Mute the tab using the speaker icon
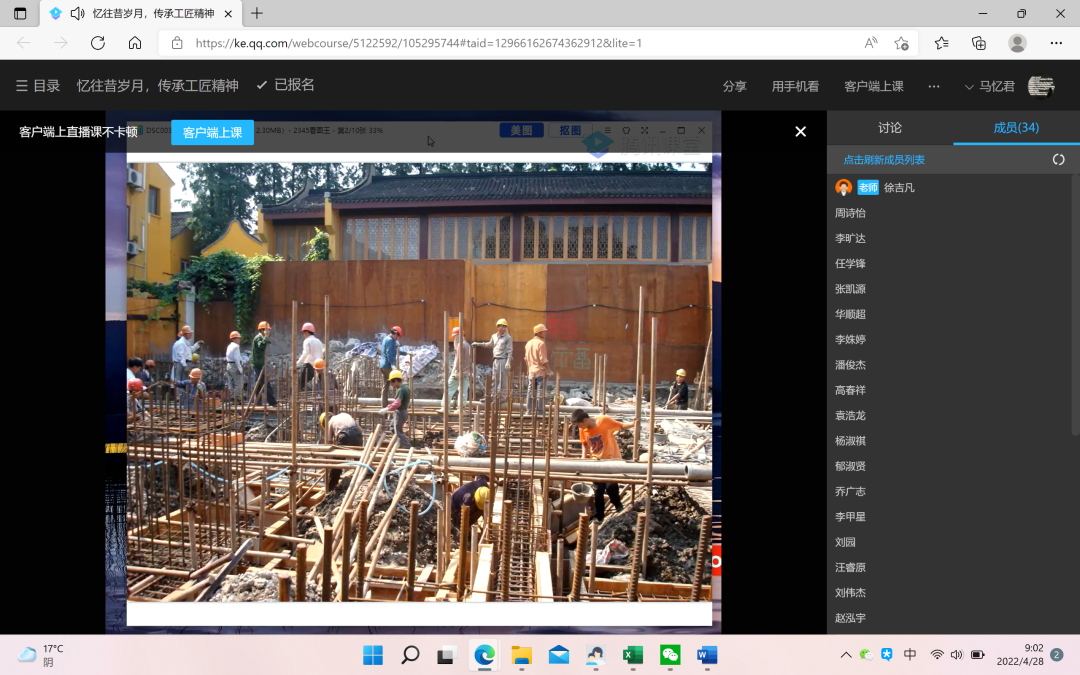Screen dimensions: 1080x675 click(77, 13)
